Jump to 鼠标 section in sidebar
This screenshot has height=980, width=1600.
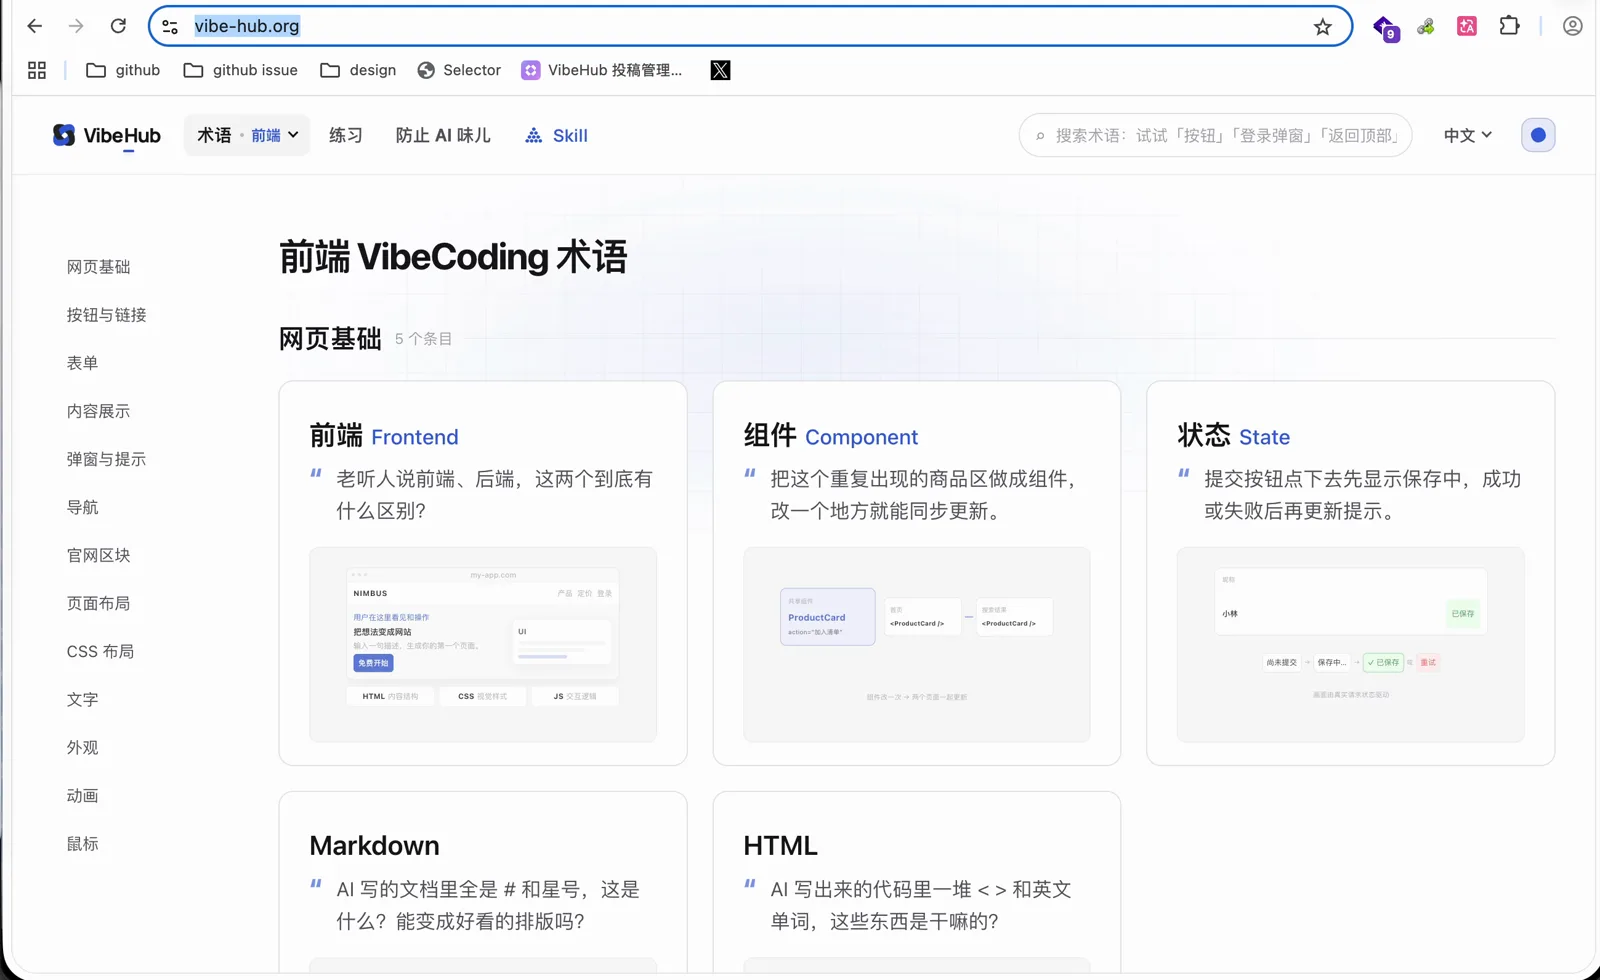[82, 843]
